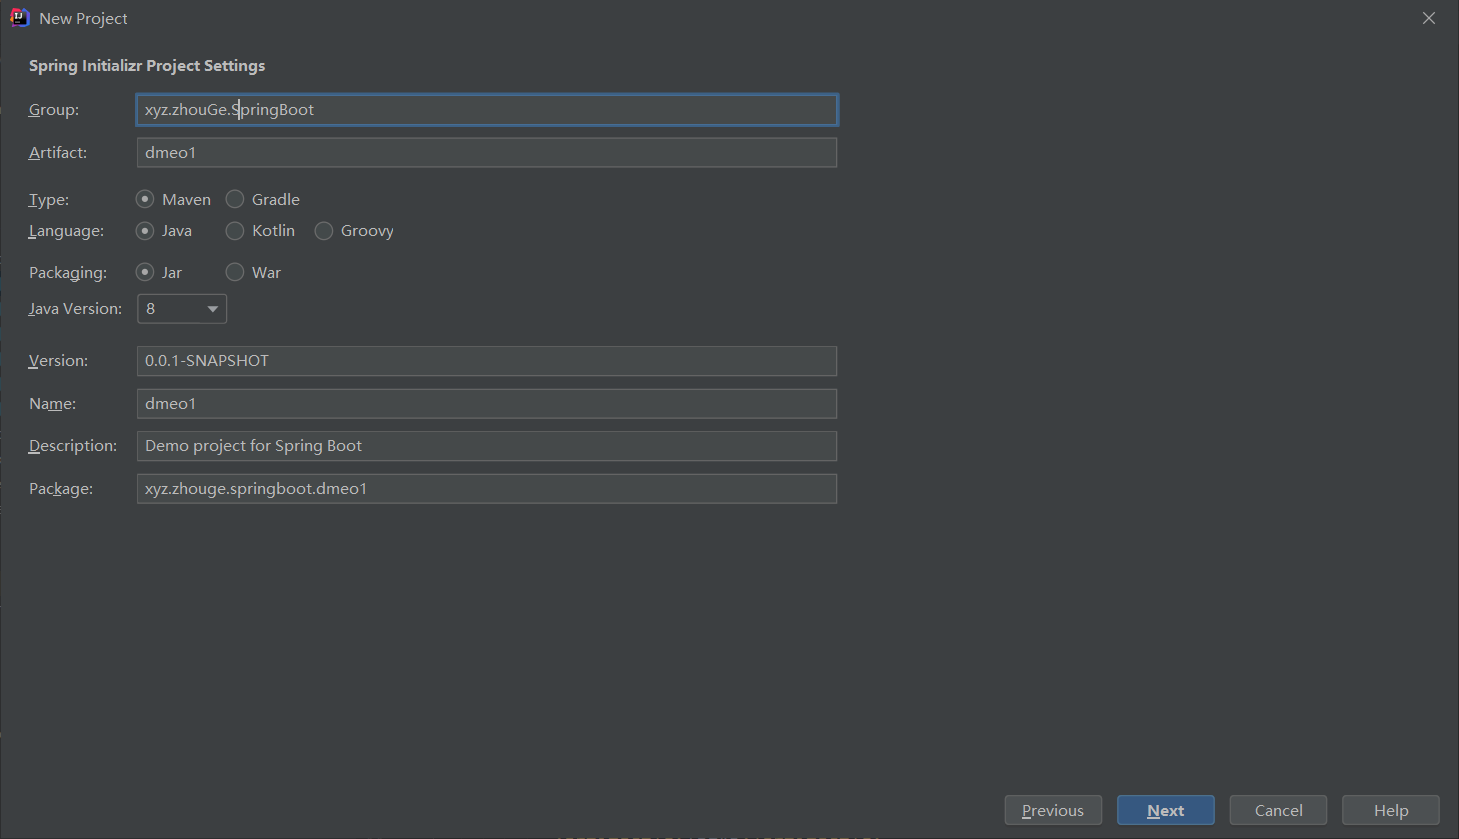Cancel the project creation
The height and width of the screenshot is (839, 1459).
[1279, 810]
